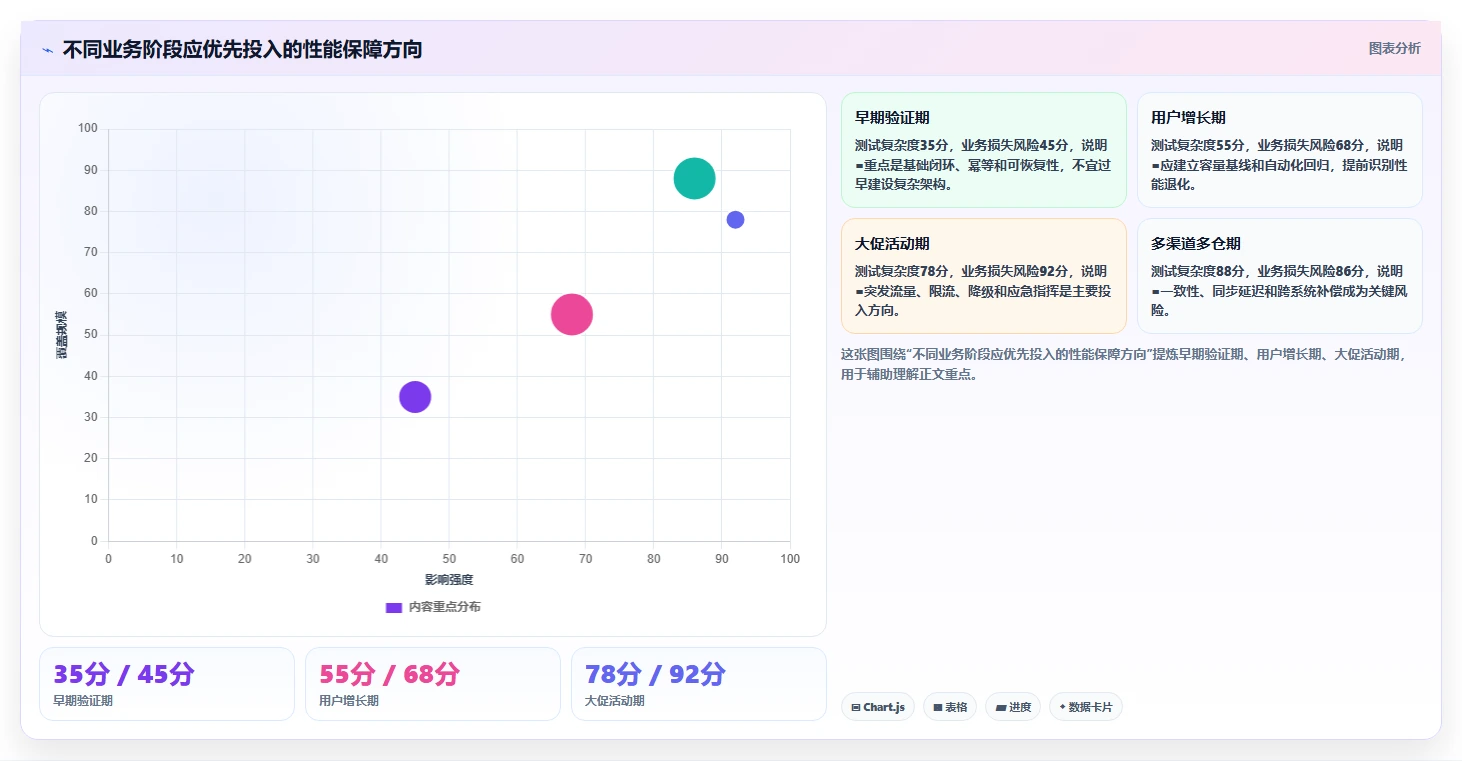Click the 图表分析 label in header
The image size is (1462, 761).
1394,48
